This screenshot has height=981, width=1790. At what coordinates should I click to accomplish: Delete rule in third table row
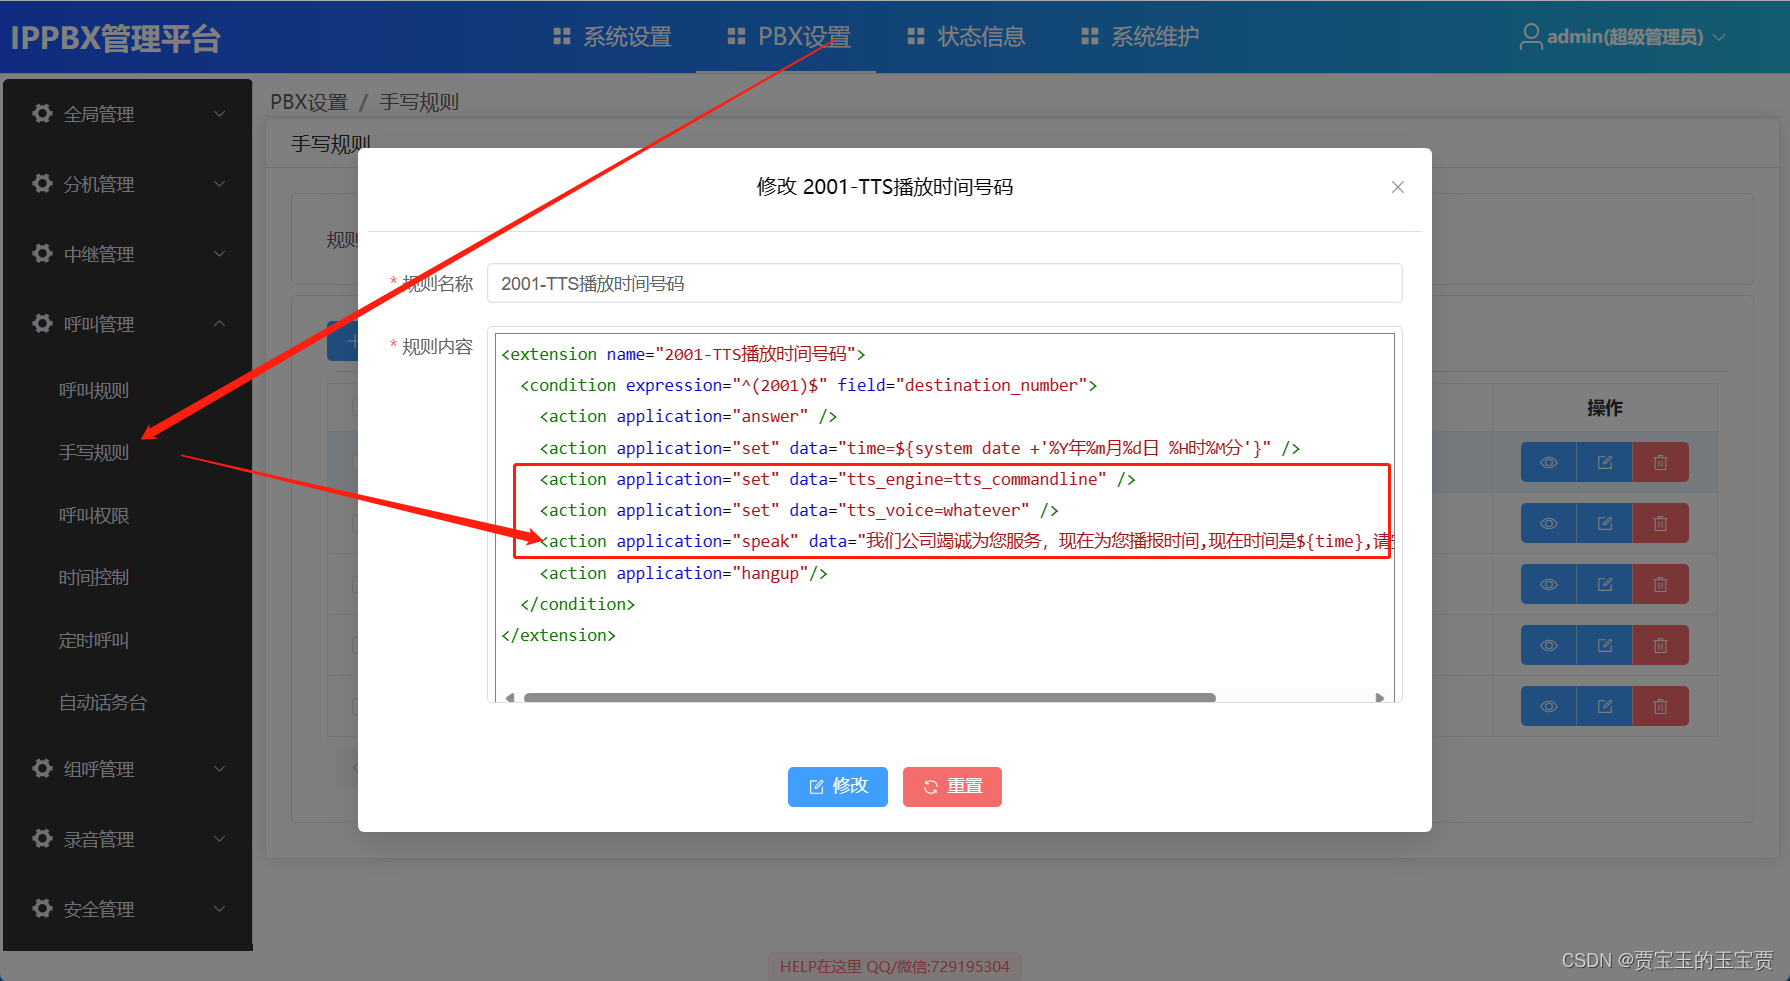pos(1661,584)
